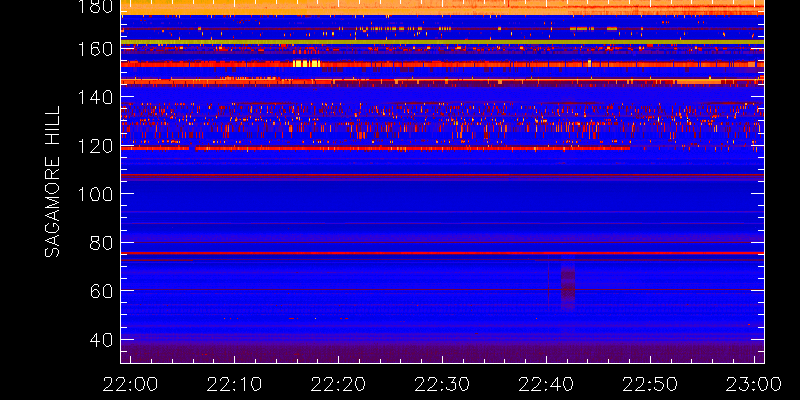Image resolution: width=800 pixels, height=400 pixels.
Task: Click the 22:30 time axis label
Action: [442, 383]
